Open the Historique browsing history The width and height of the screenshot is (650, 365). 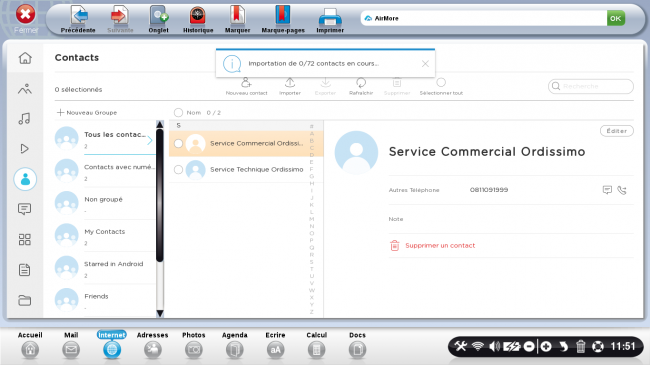(198, 19)
